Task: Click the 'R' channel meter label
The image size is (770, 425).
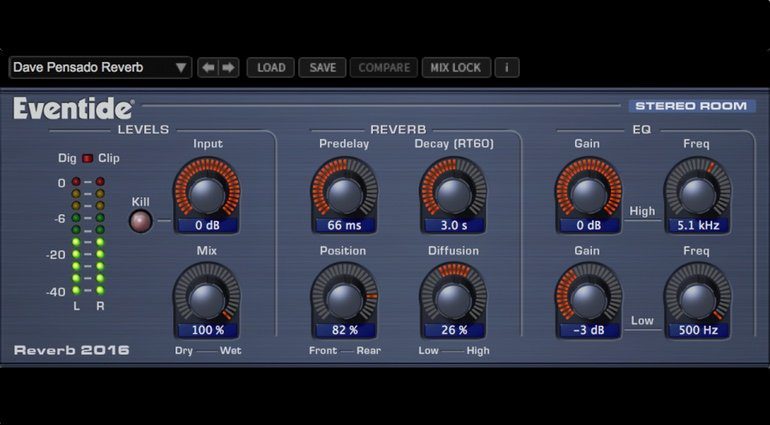Action: point(100,307)
